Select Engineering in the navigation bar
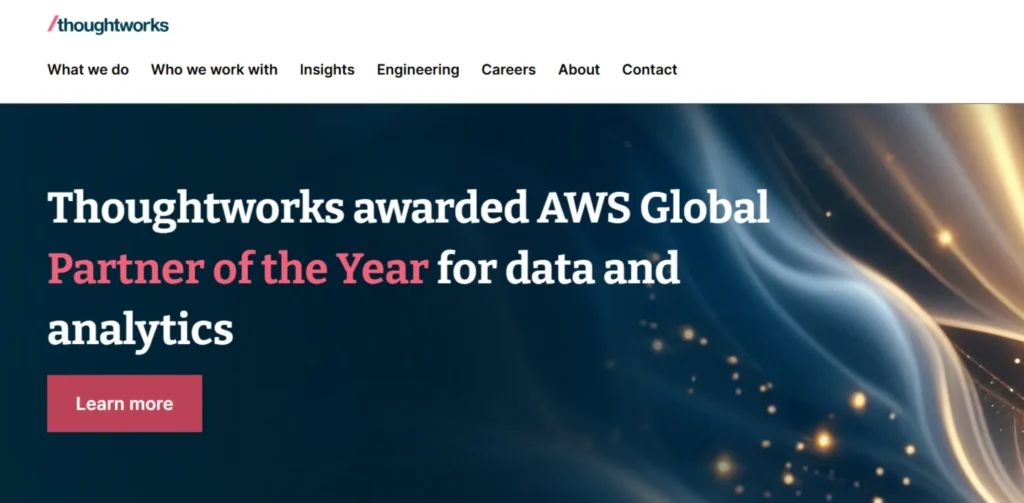 [x=418, y=70]
